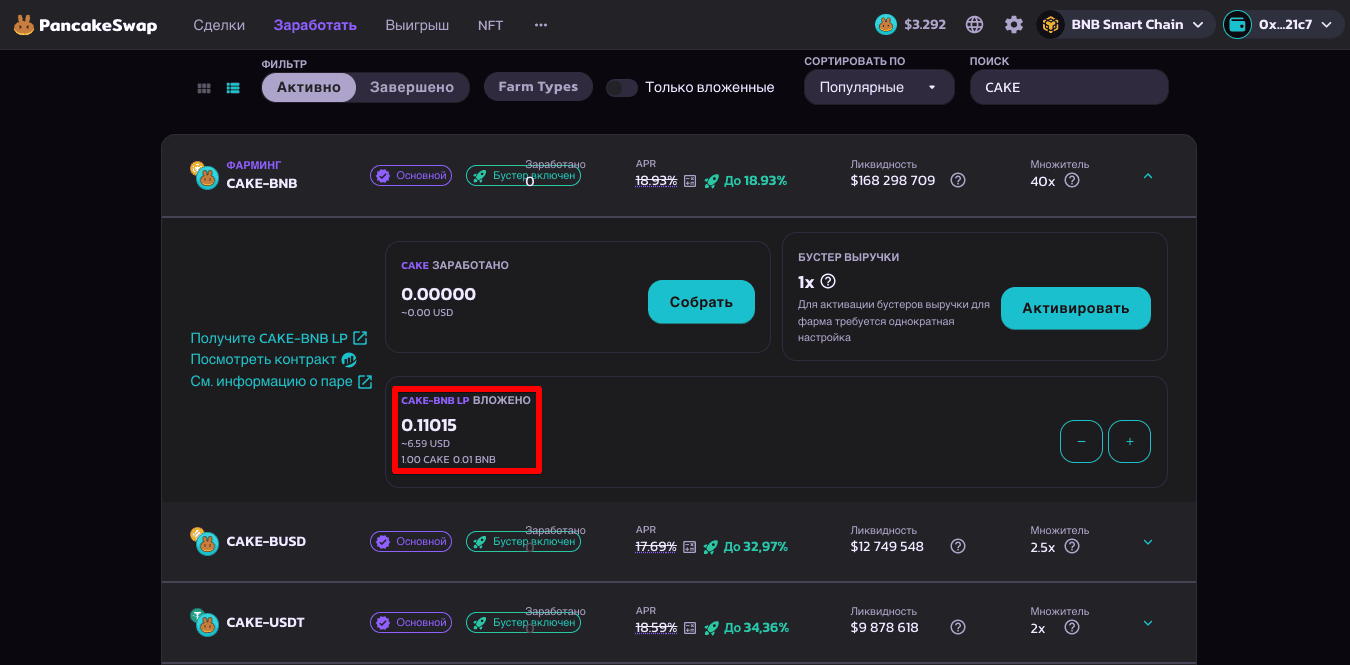Click the wallet icon in header
This screenshot has height=665, width=1350.
point(1238,25)
